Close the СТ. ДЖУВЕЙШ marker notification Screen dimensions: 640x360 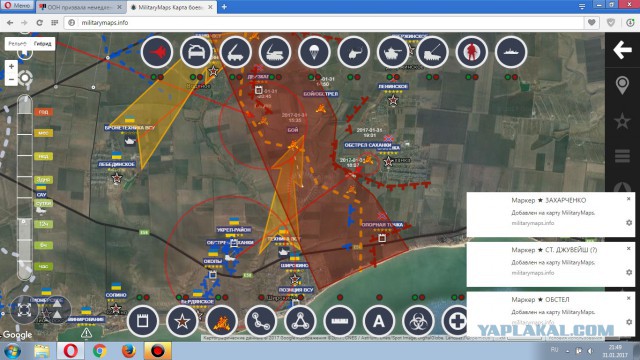[x=629, y=249]
